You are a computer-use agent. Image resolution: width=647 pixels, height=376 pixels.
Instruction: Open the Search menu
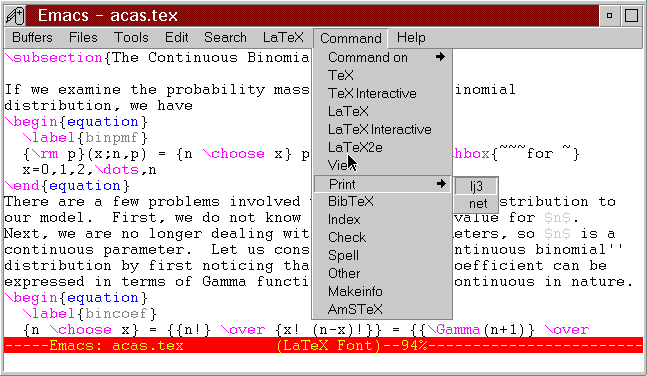click(x=225, y=38)
